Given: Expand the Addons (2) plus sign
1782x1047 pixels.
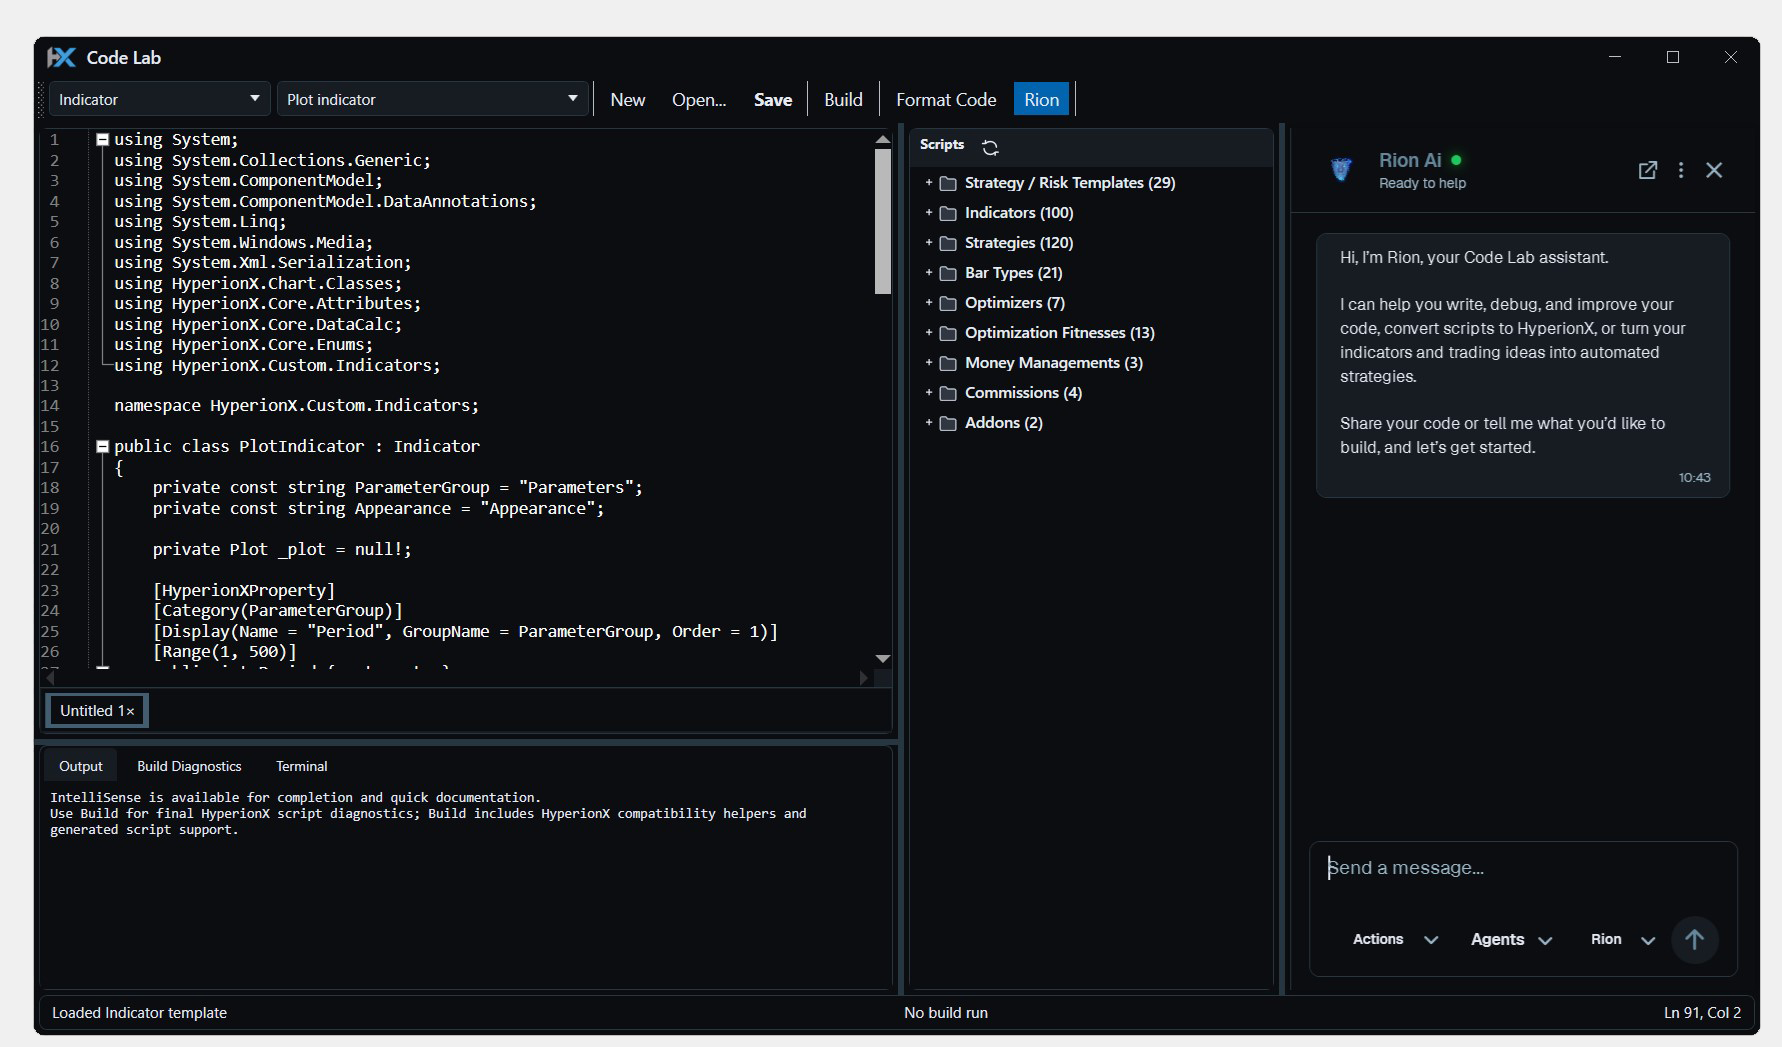Looking at the screenshot, I should (x=928, y=422).
